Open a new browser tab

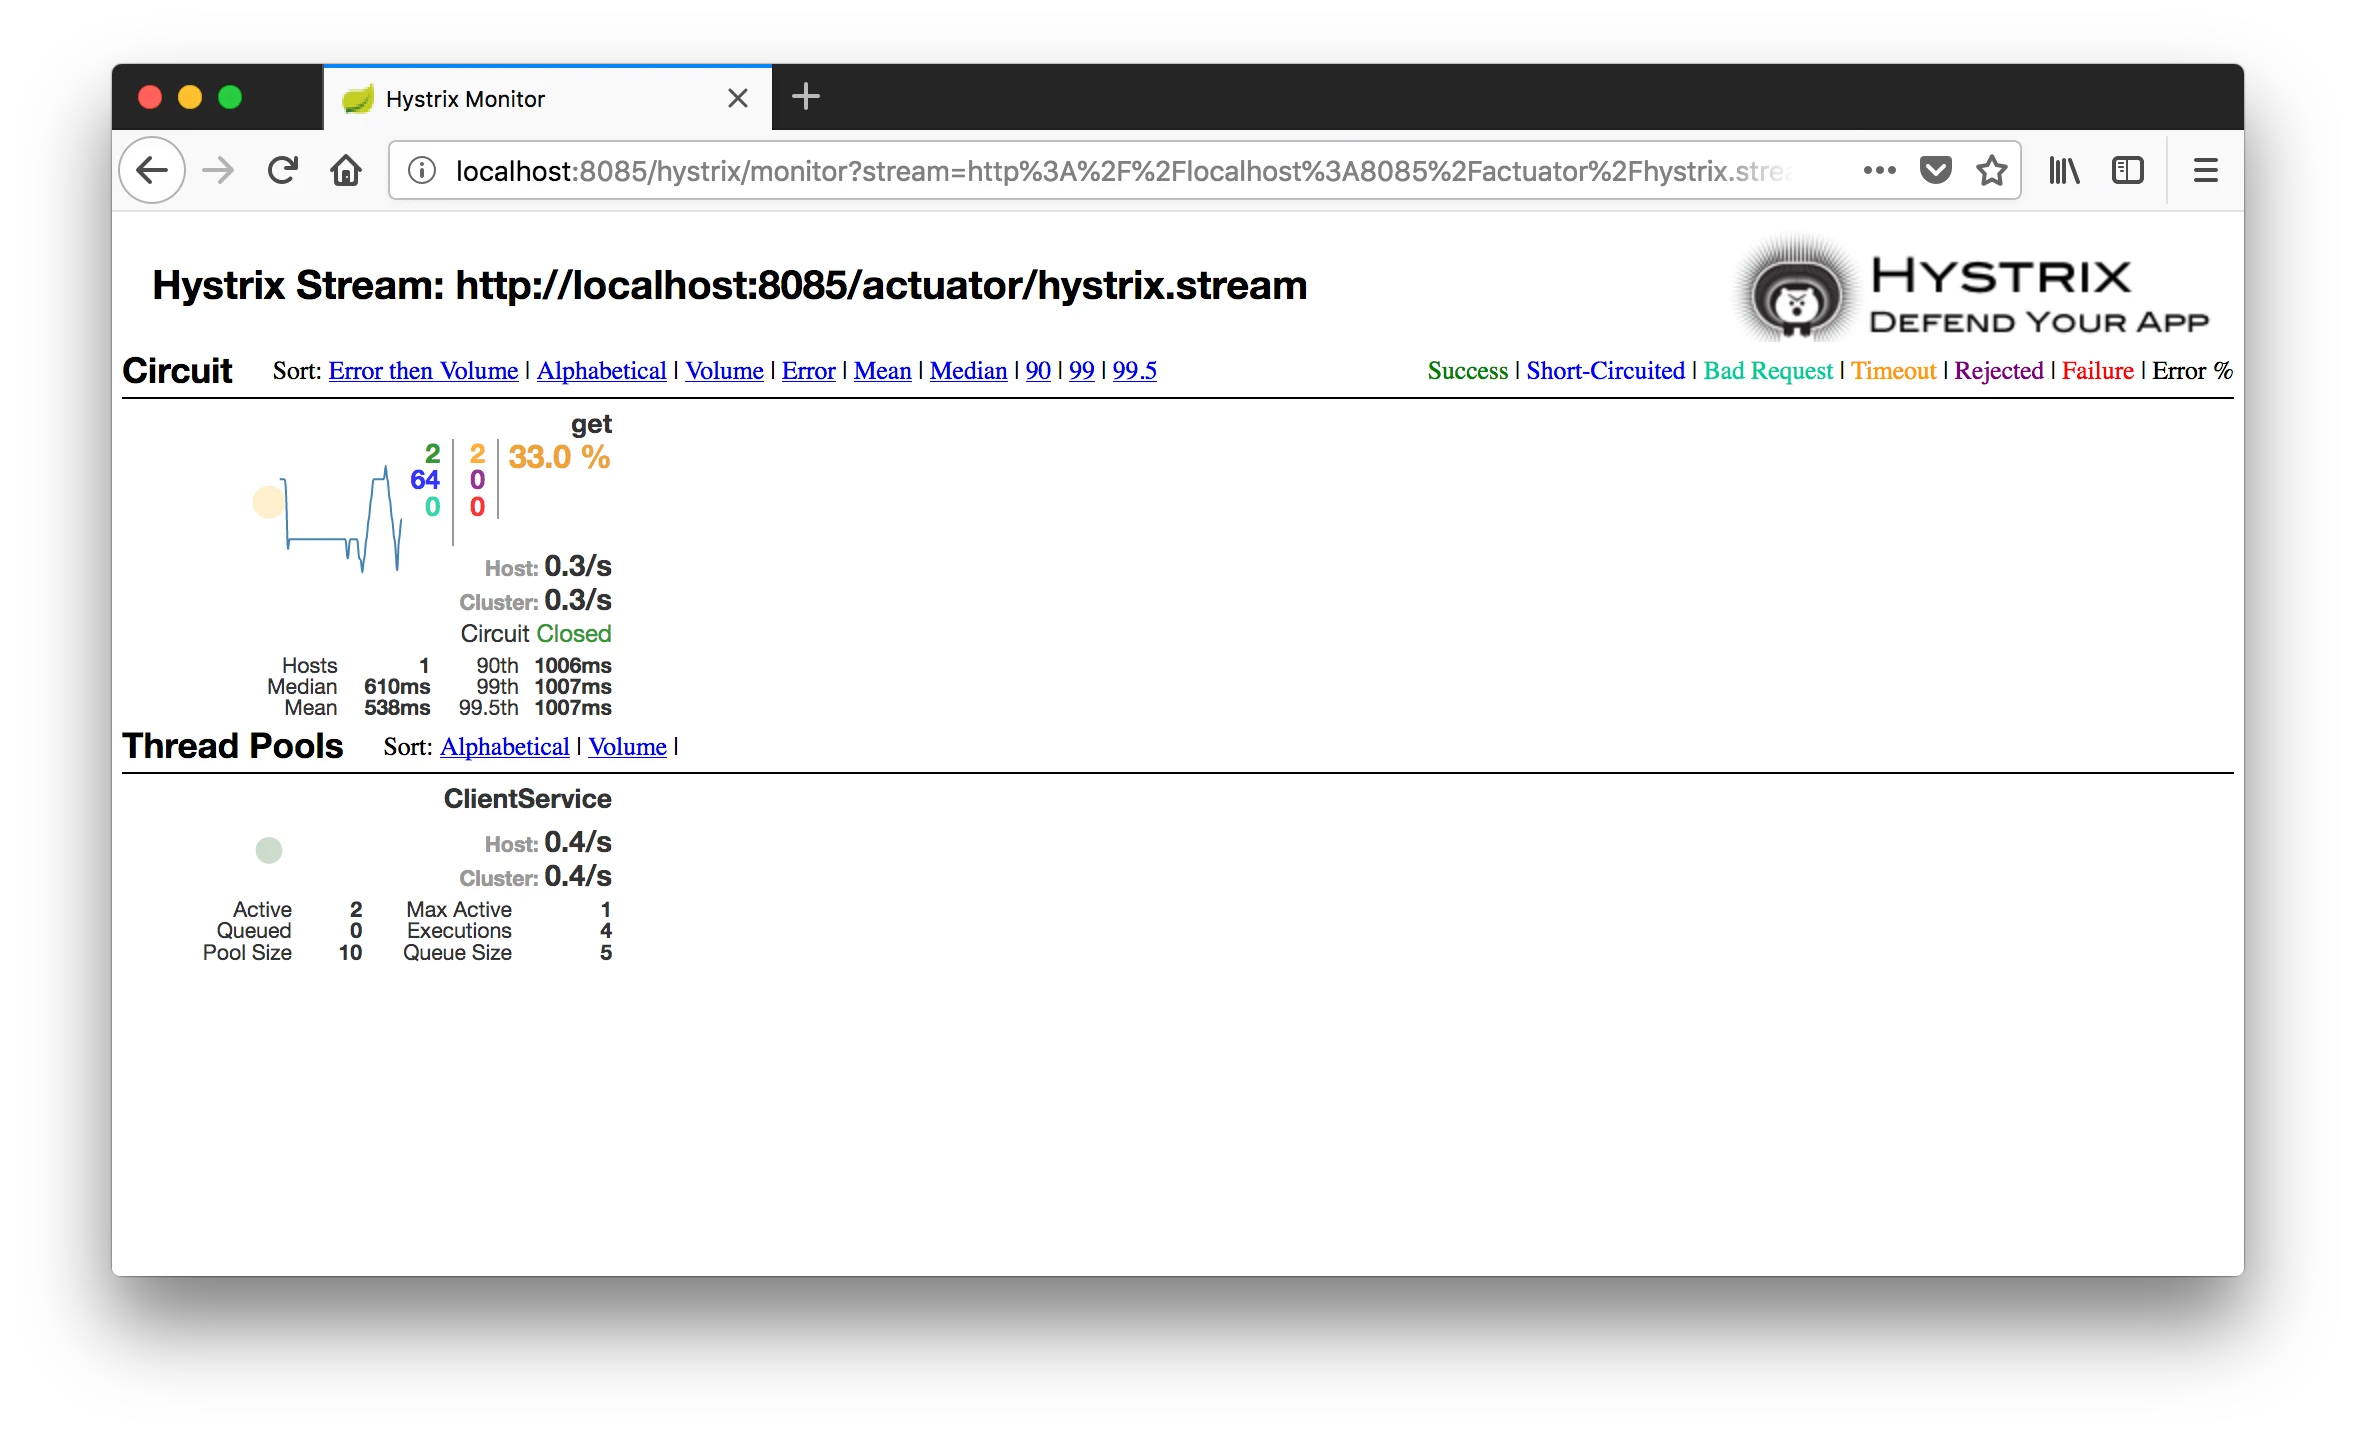[805, 97]
